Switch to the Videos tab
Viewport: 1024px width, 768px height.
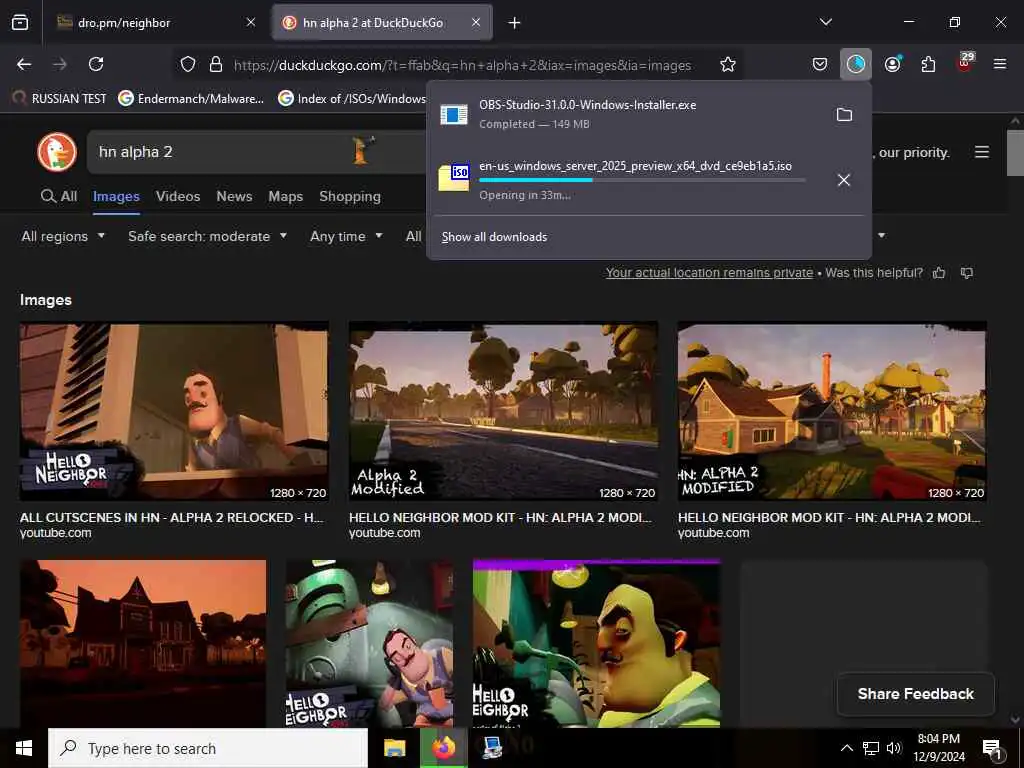pyautogui.click(x=178, y=197)
